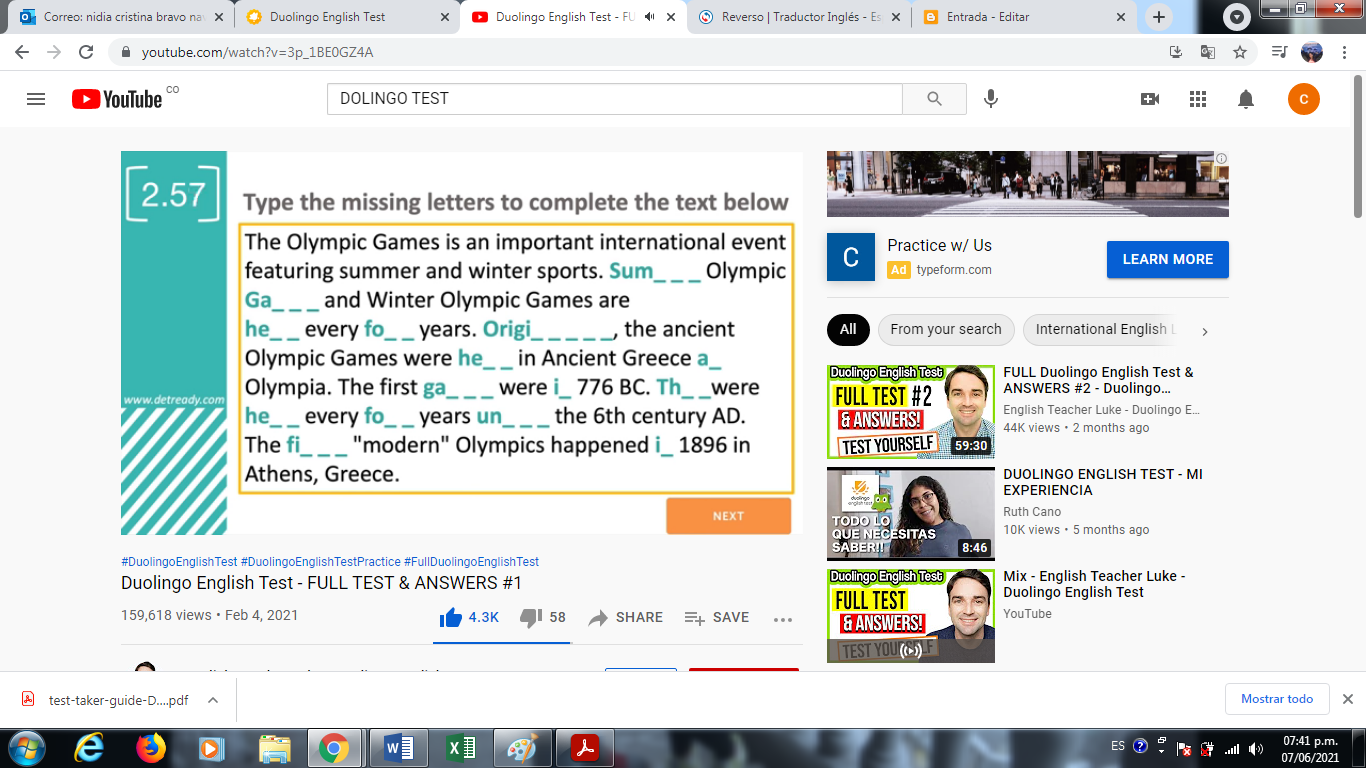1366x768 pixels.
Task: Open the account avatar menu
Action: point(1304,99)
